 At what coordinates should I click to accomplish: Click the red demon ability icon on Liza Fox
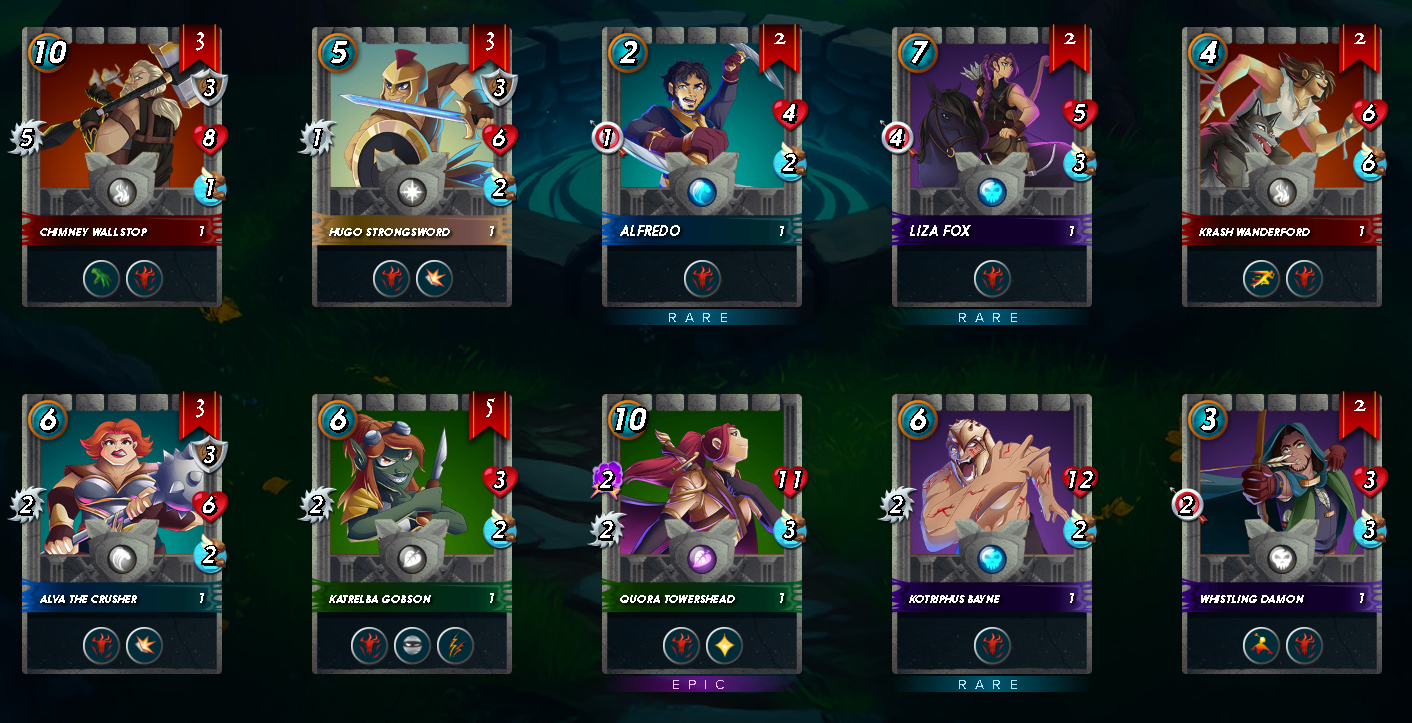tap(992, 278)
